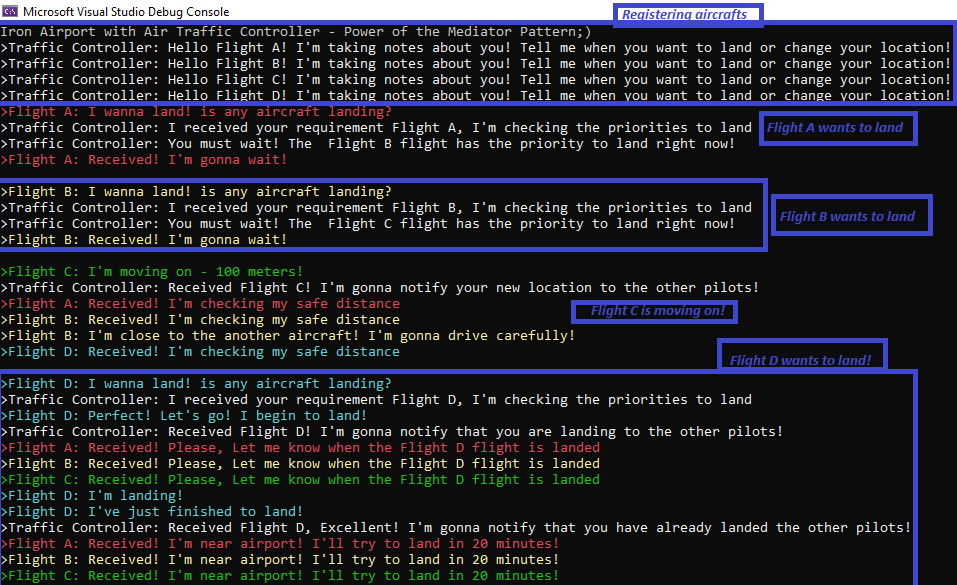Click cyan line 'Flight D: I've just finished to land!'
Image resolution: width=957 pixels, height=585 pixels.
pyautogui.click(x=152, y=512)
